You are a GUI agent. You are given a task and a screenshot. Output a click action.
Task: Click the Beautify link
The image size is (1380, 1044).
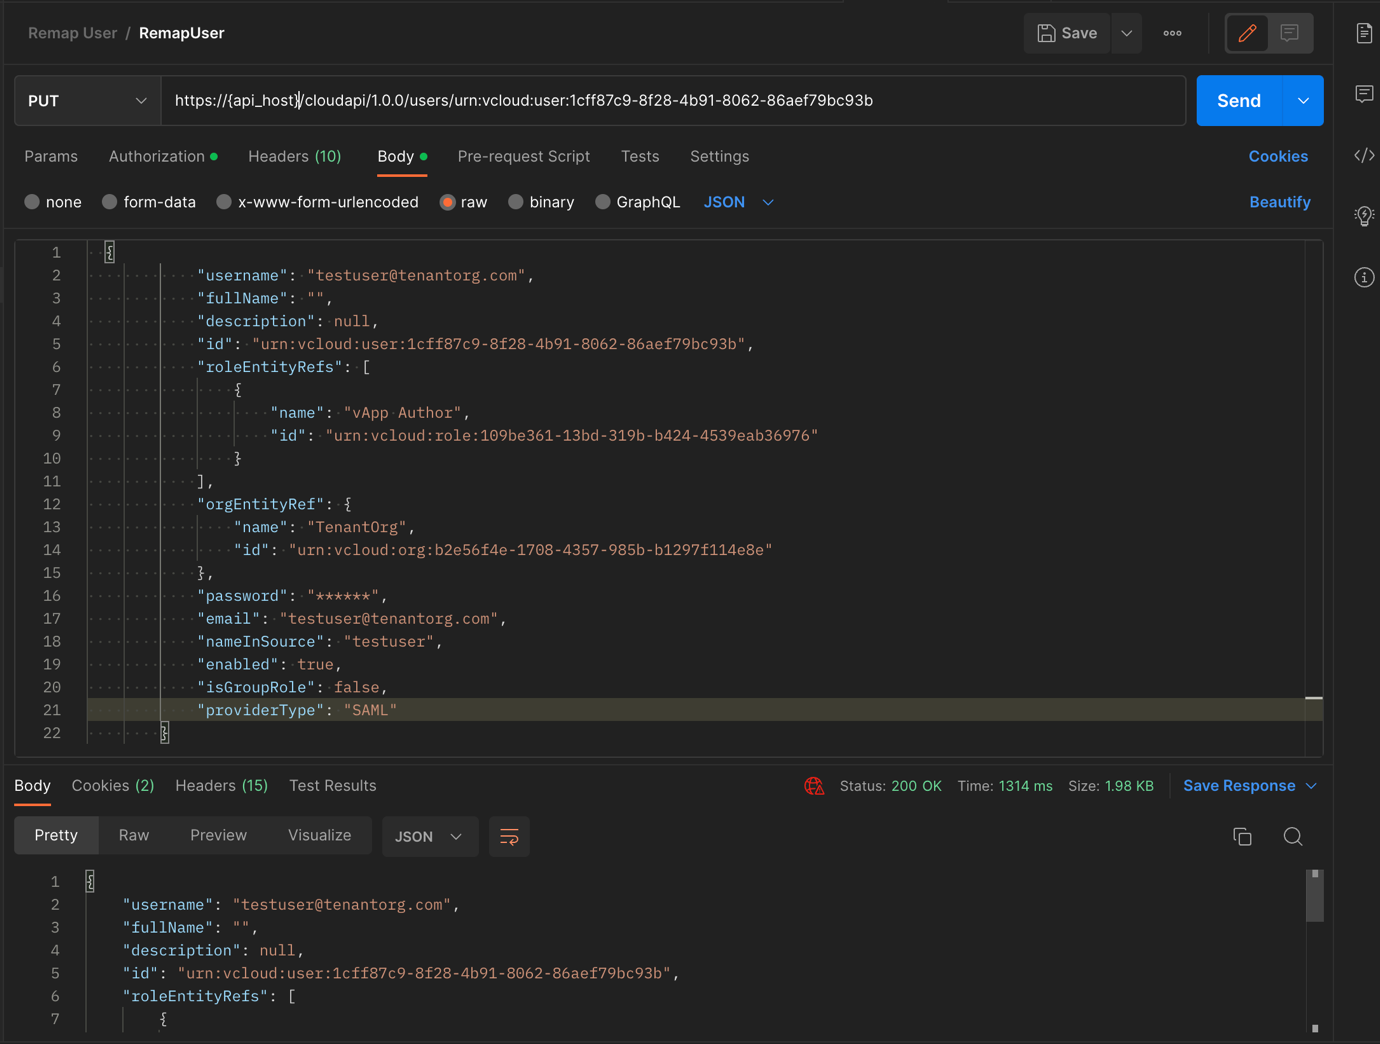click(x=1279, y=202)
